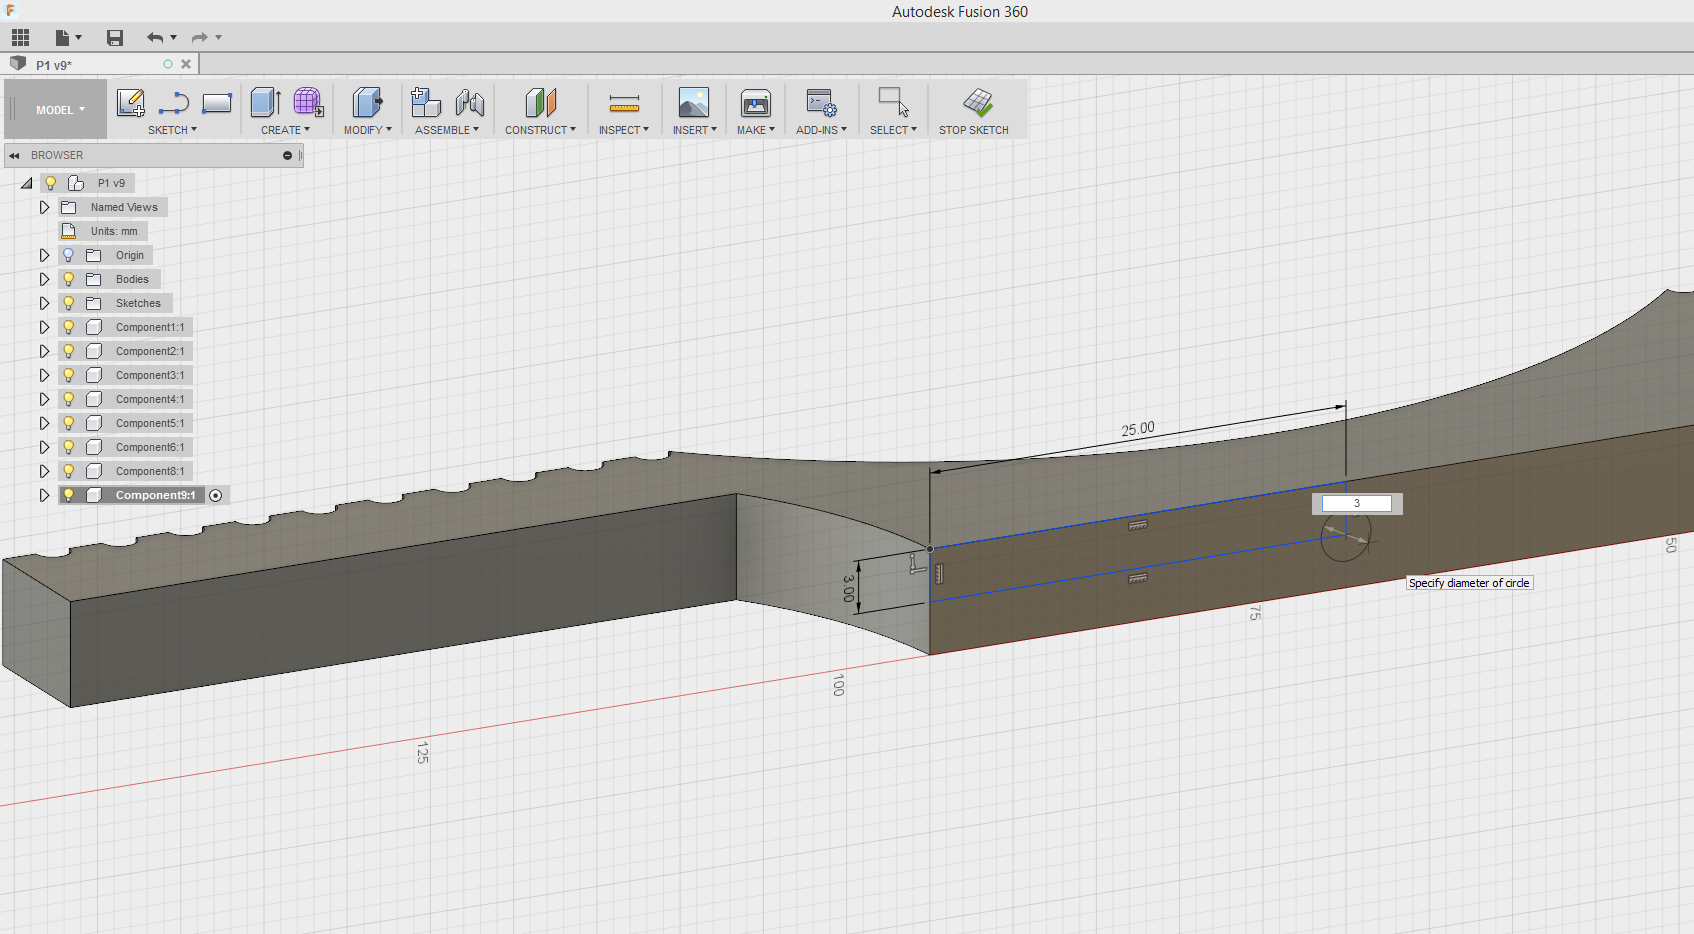
Task: Click the New Component assemble icon
Action: [x=426, y=102]
